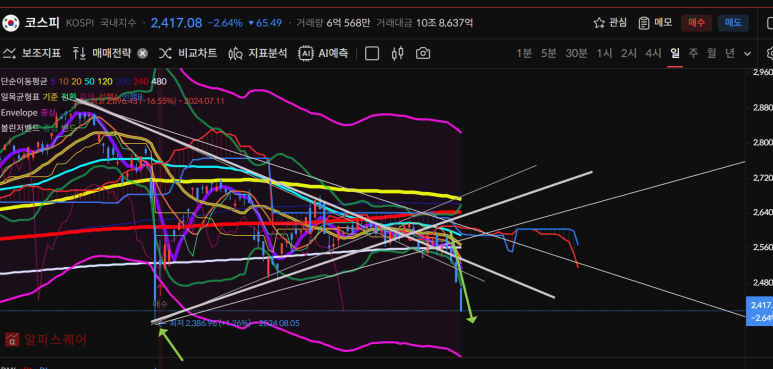773x369 pixels.
Task: Click the 거래량 6억 568만 volume value
Action: coord(333,23)
